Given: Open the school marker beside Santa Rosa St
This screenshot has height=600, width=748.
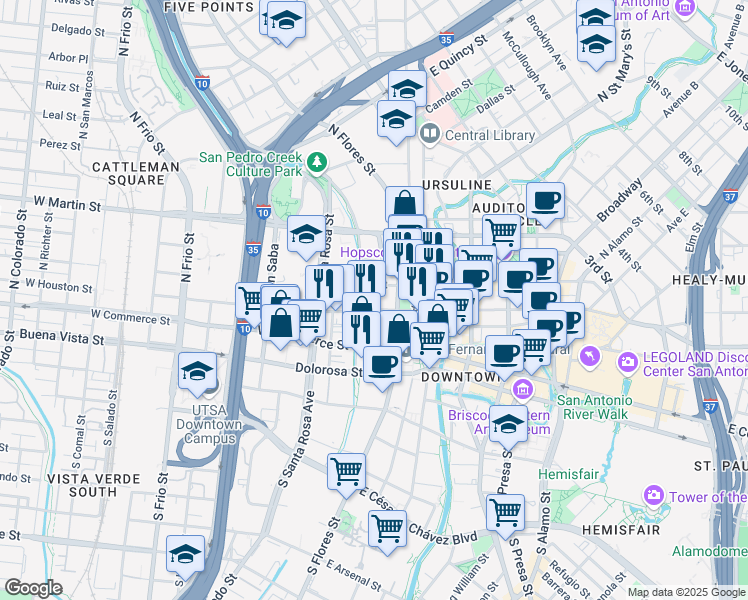Looking at the screenshot, I should pyautogui.click(x=306, y=234).
